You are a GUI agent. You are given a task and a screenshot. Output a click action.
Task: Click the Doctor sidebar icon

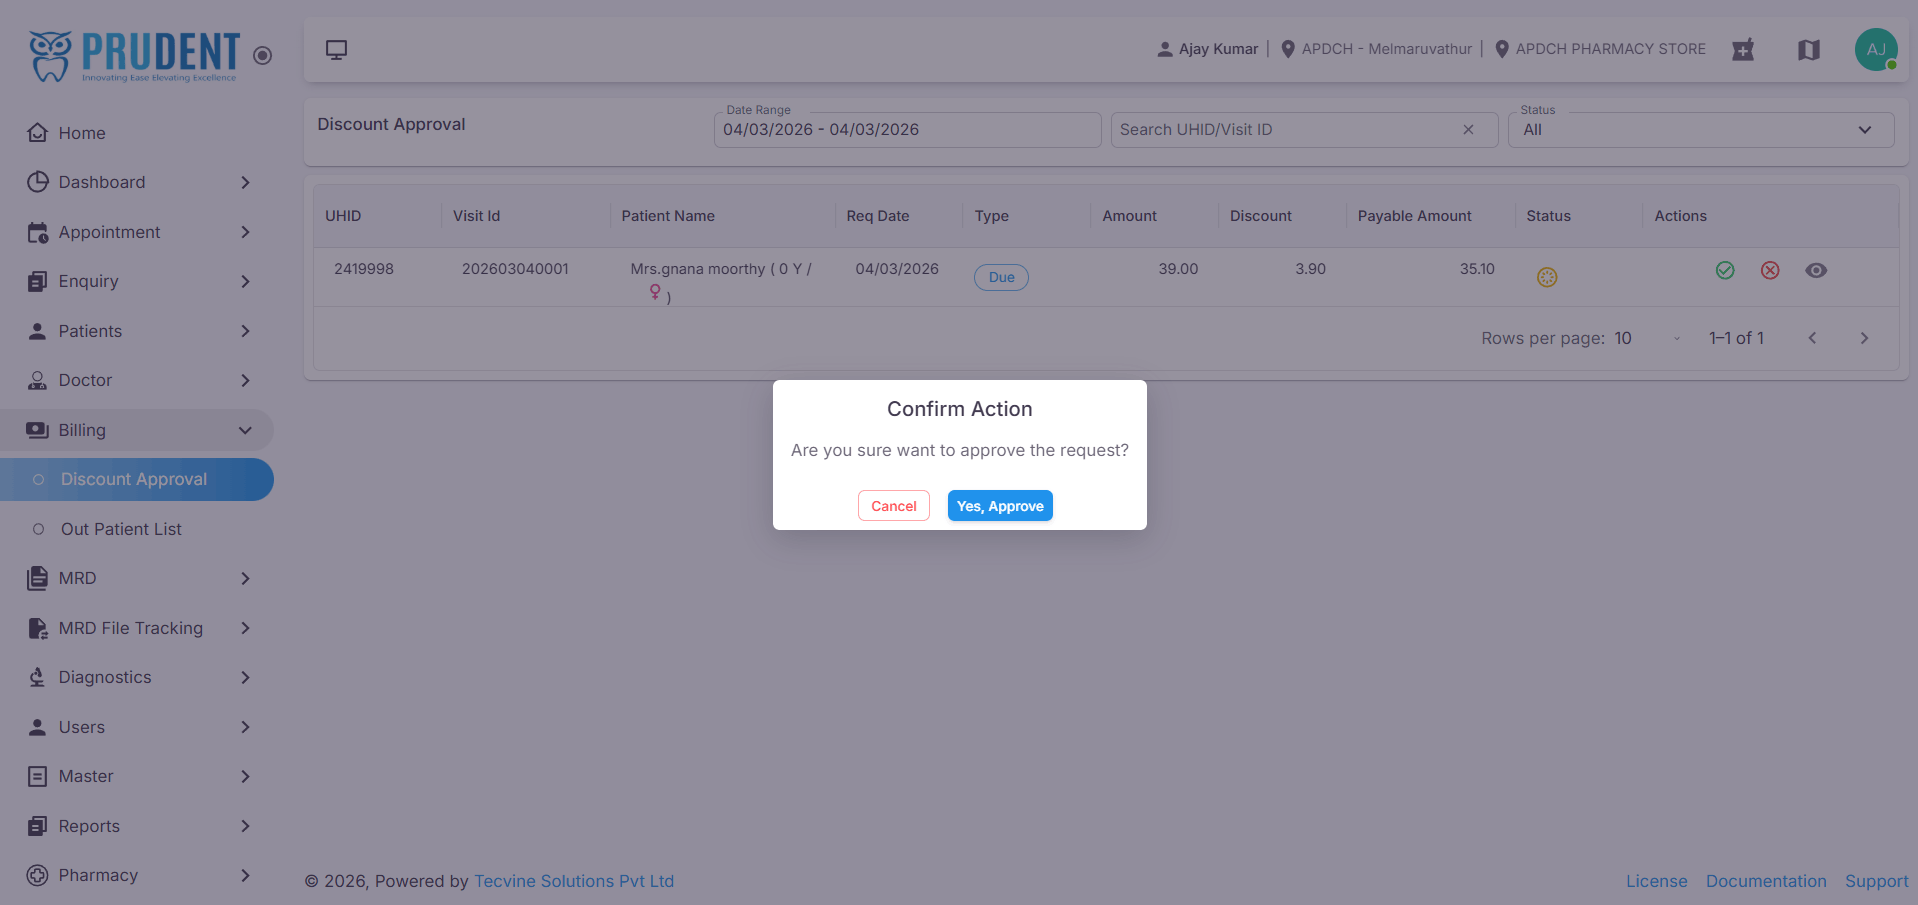click(38, 380)
